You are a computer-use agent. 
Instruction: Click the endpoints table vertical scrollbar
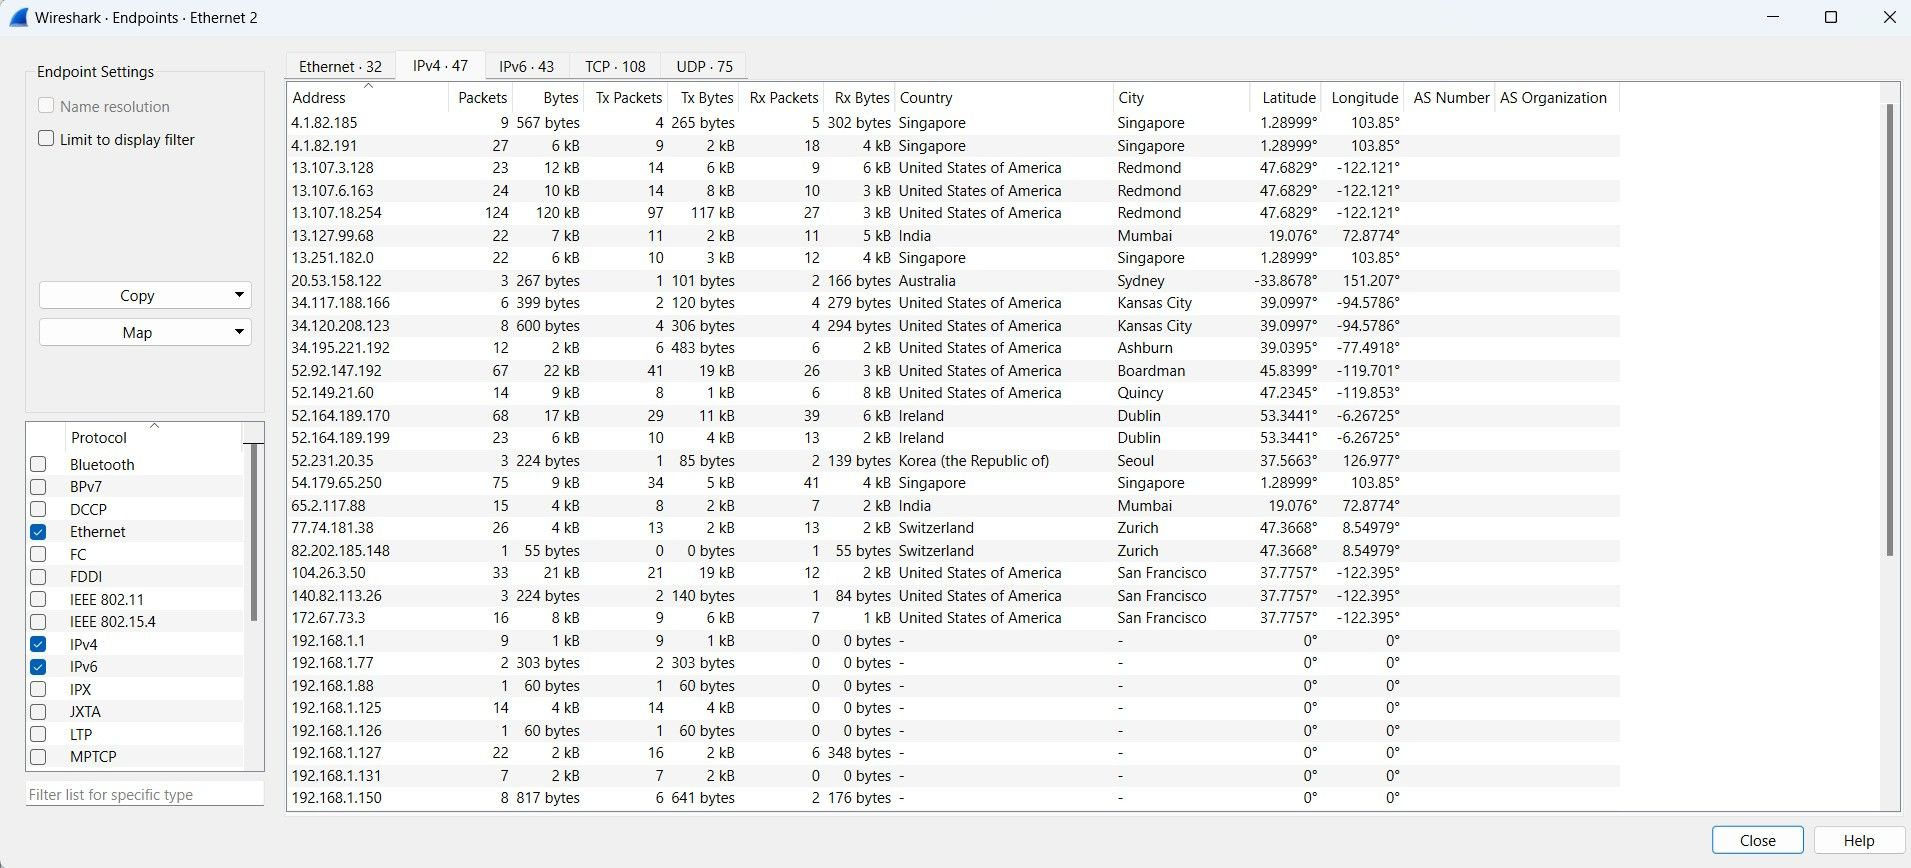click(1889, 330)
